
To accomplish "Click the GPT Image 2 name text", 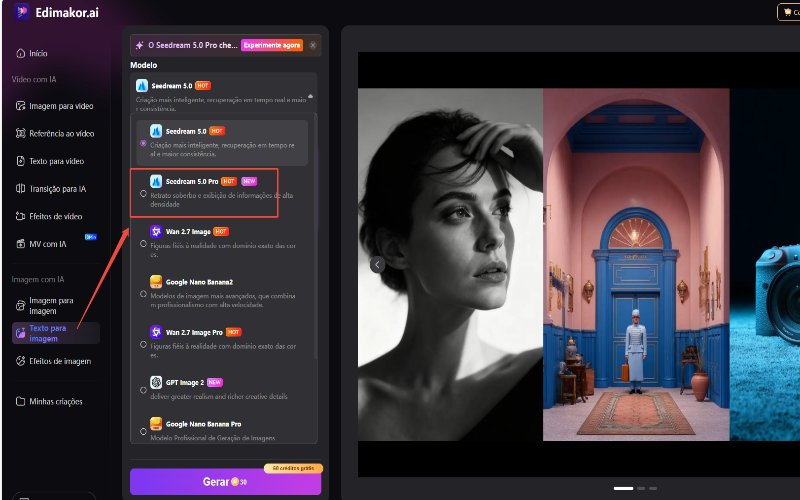I will tap(185, 382).
